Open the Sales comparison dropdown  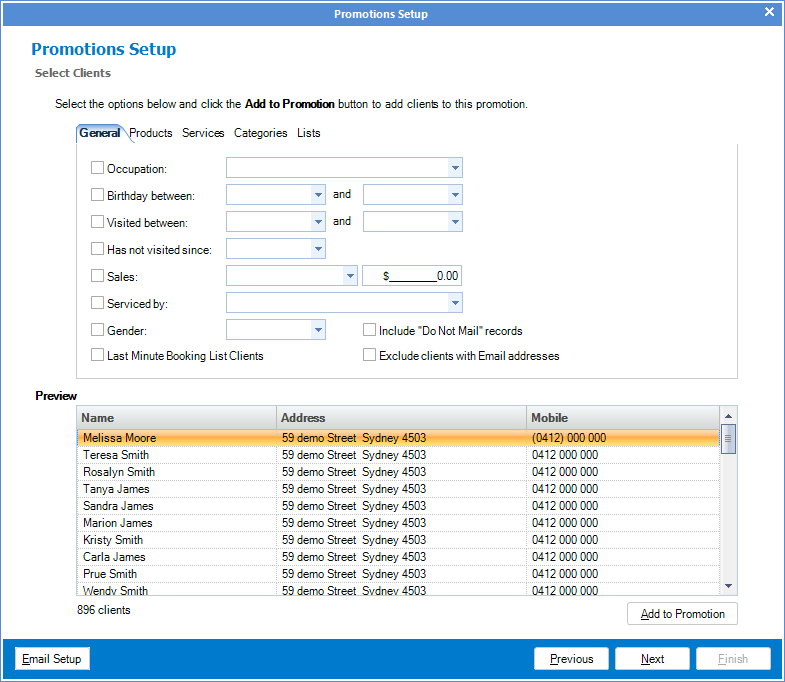(349, 276)
